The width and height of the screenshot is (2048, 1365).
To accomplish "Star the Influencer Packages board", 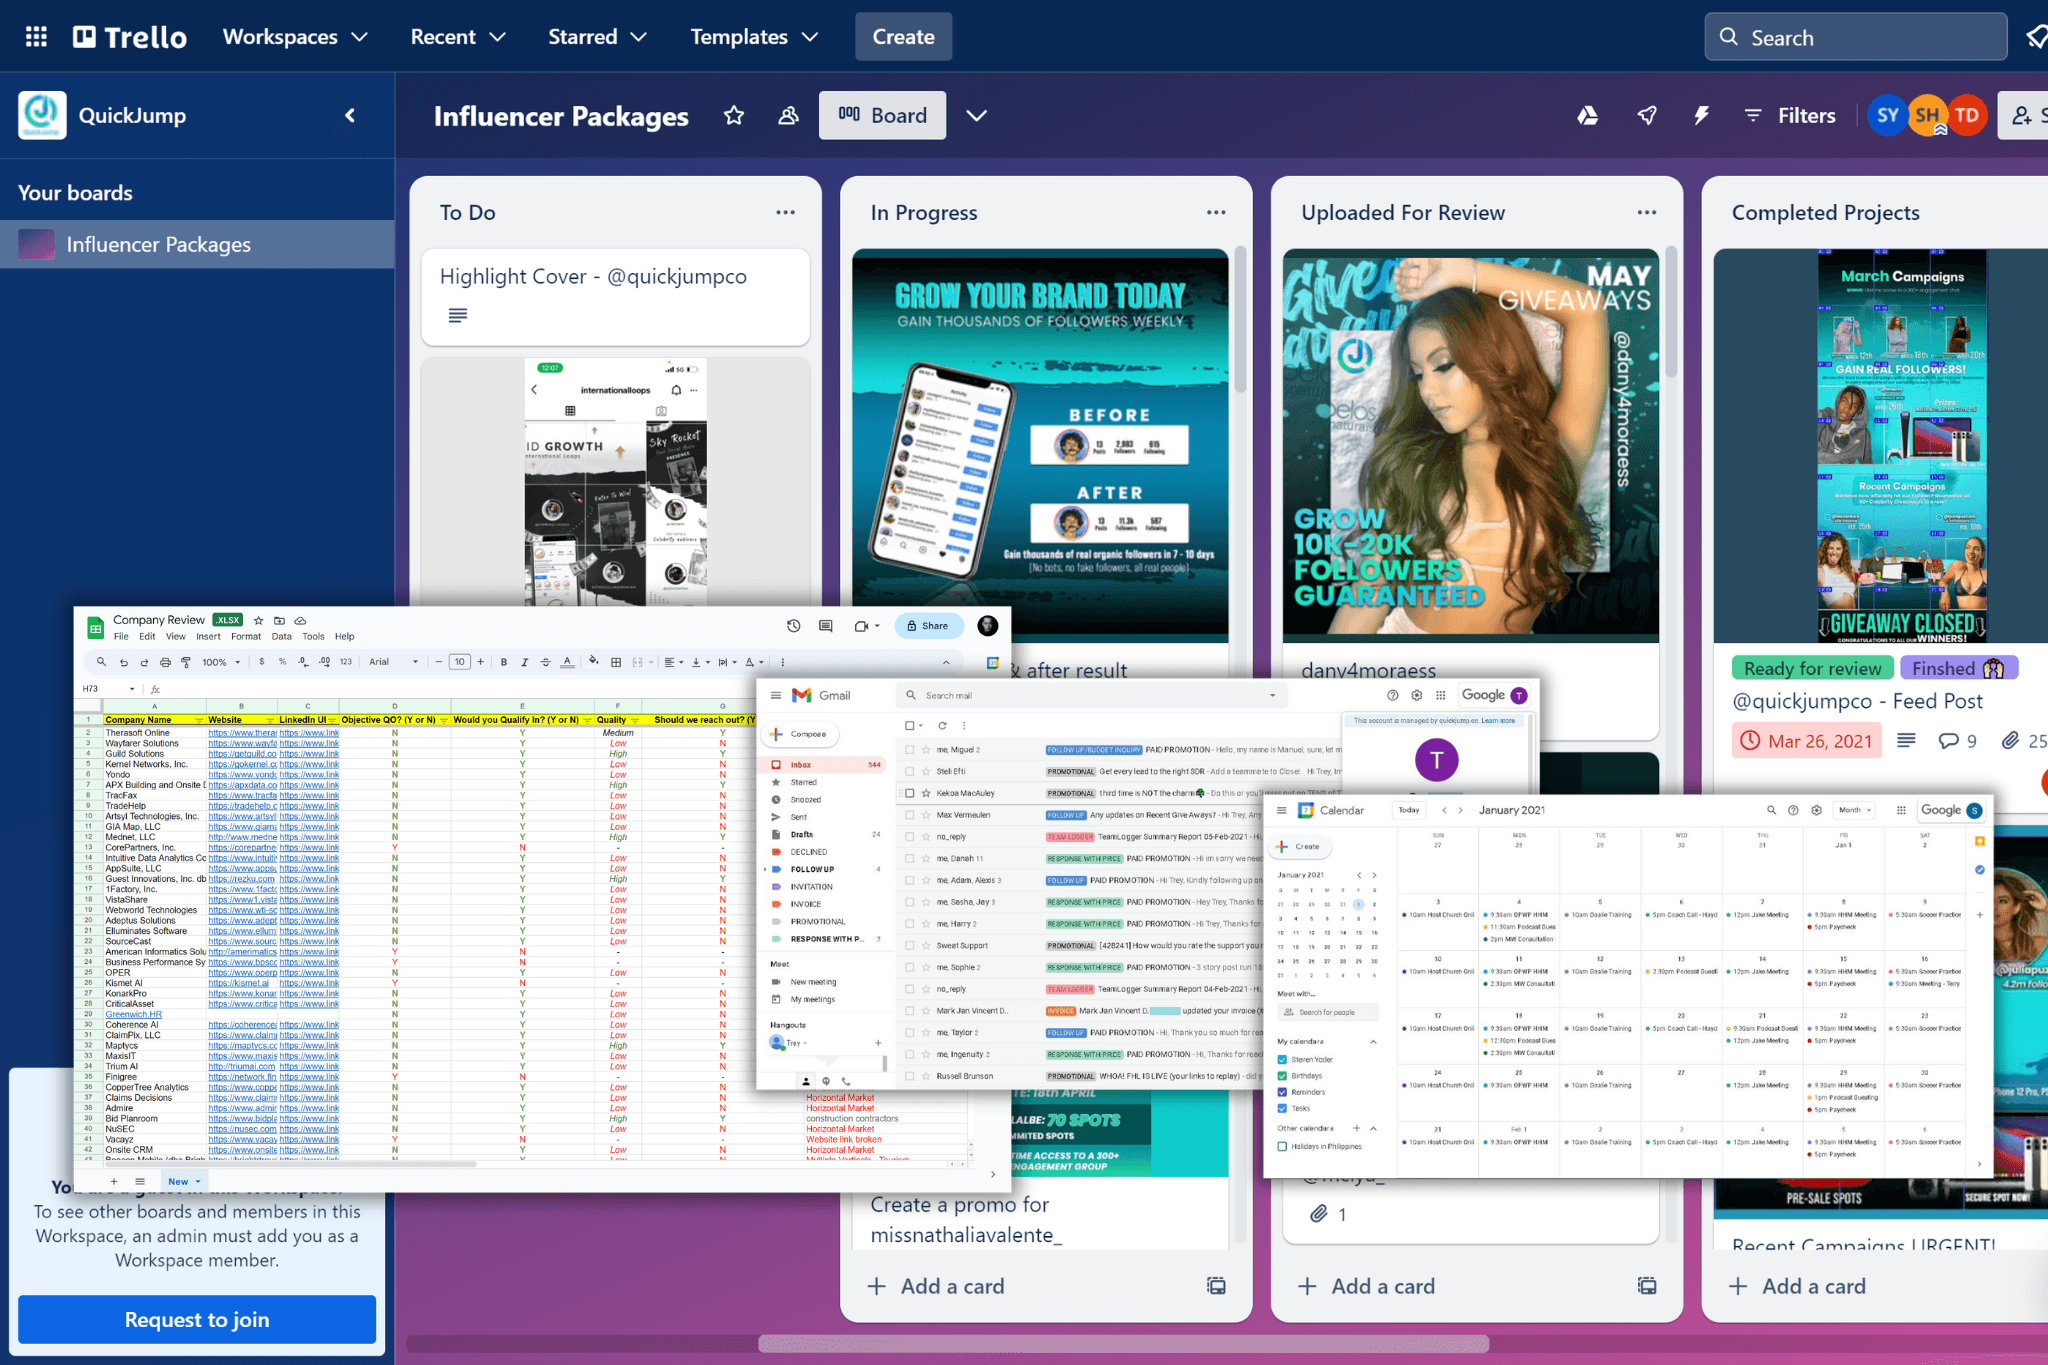I will tap(734, 116).
